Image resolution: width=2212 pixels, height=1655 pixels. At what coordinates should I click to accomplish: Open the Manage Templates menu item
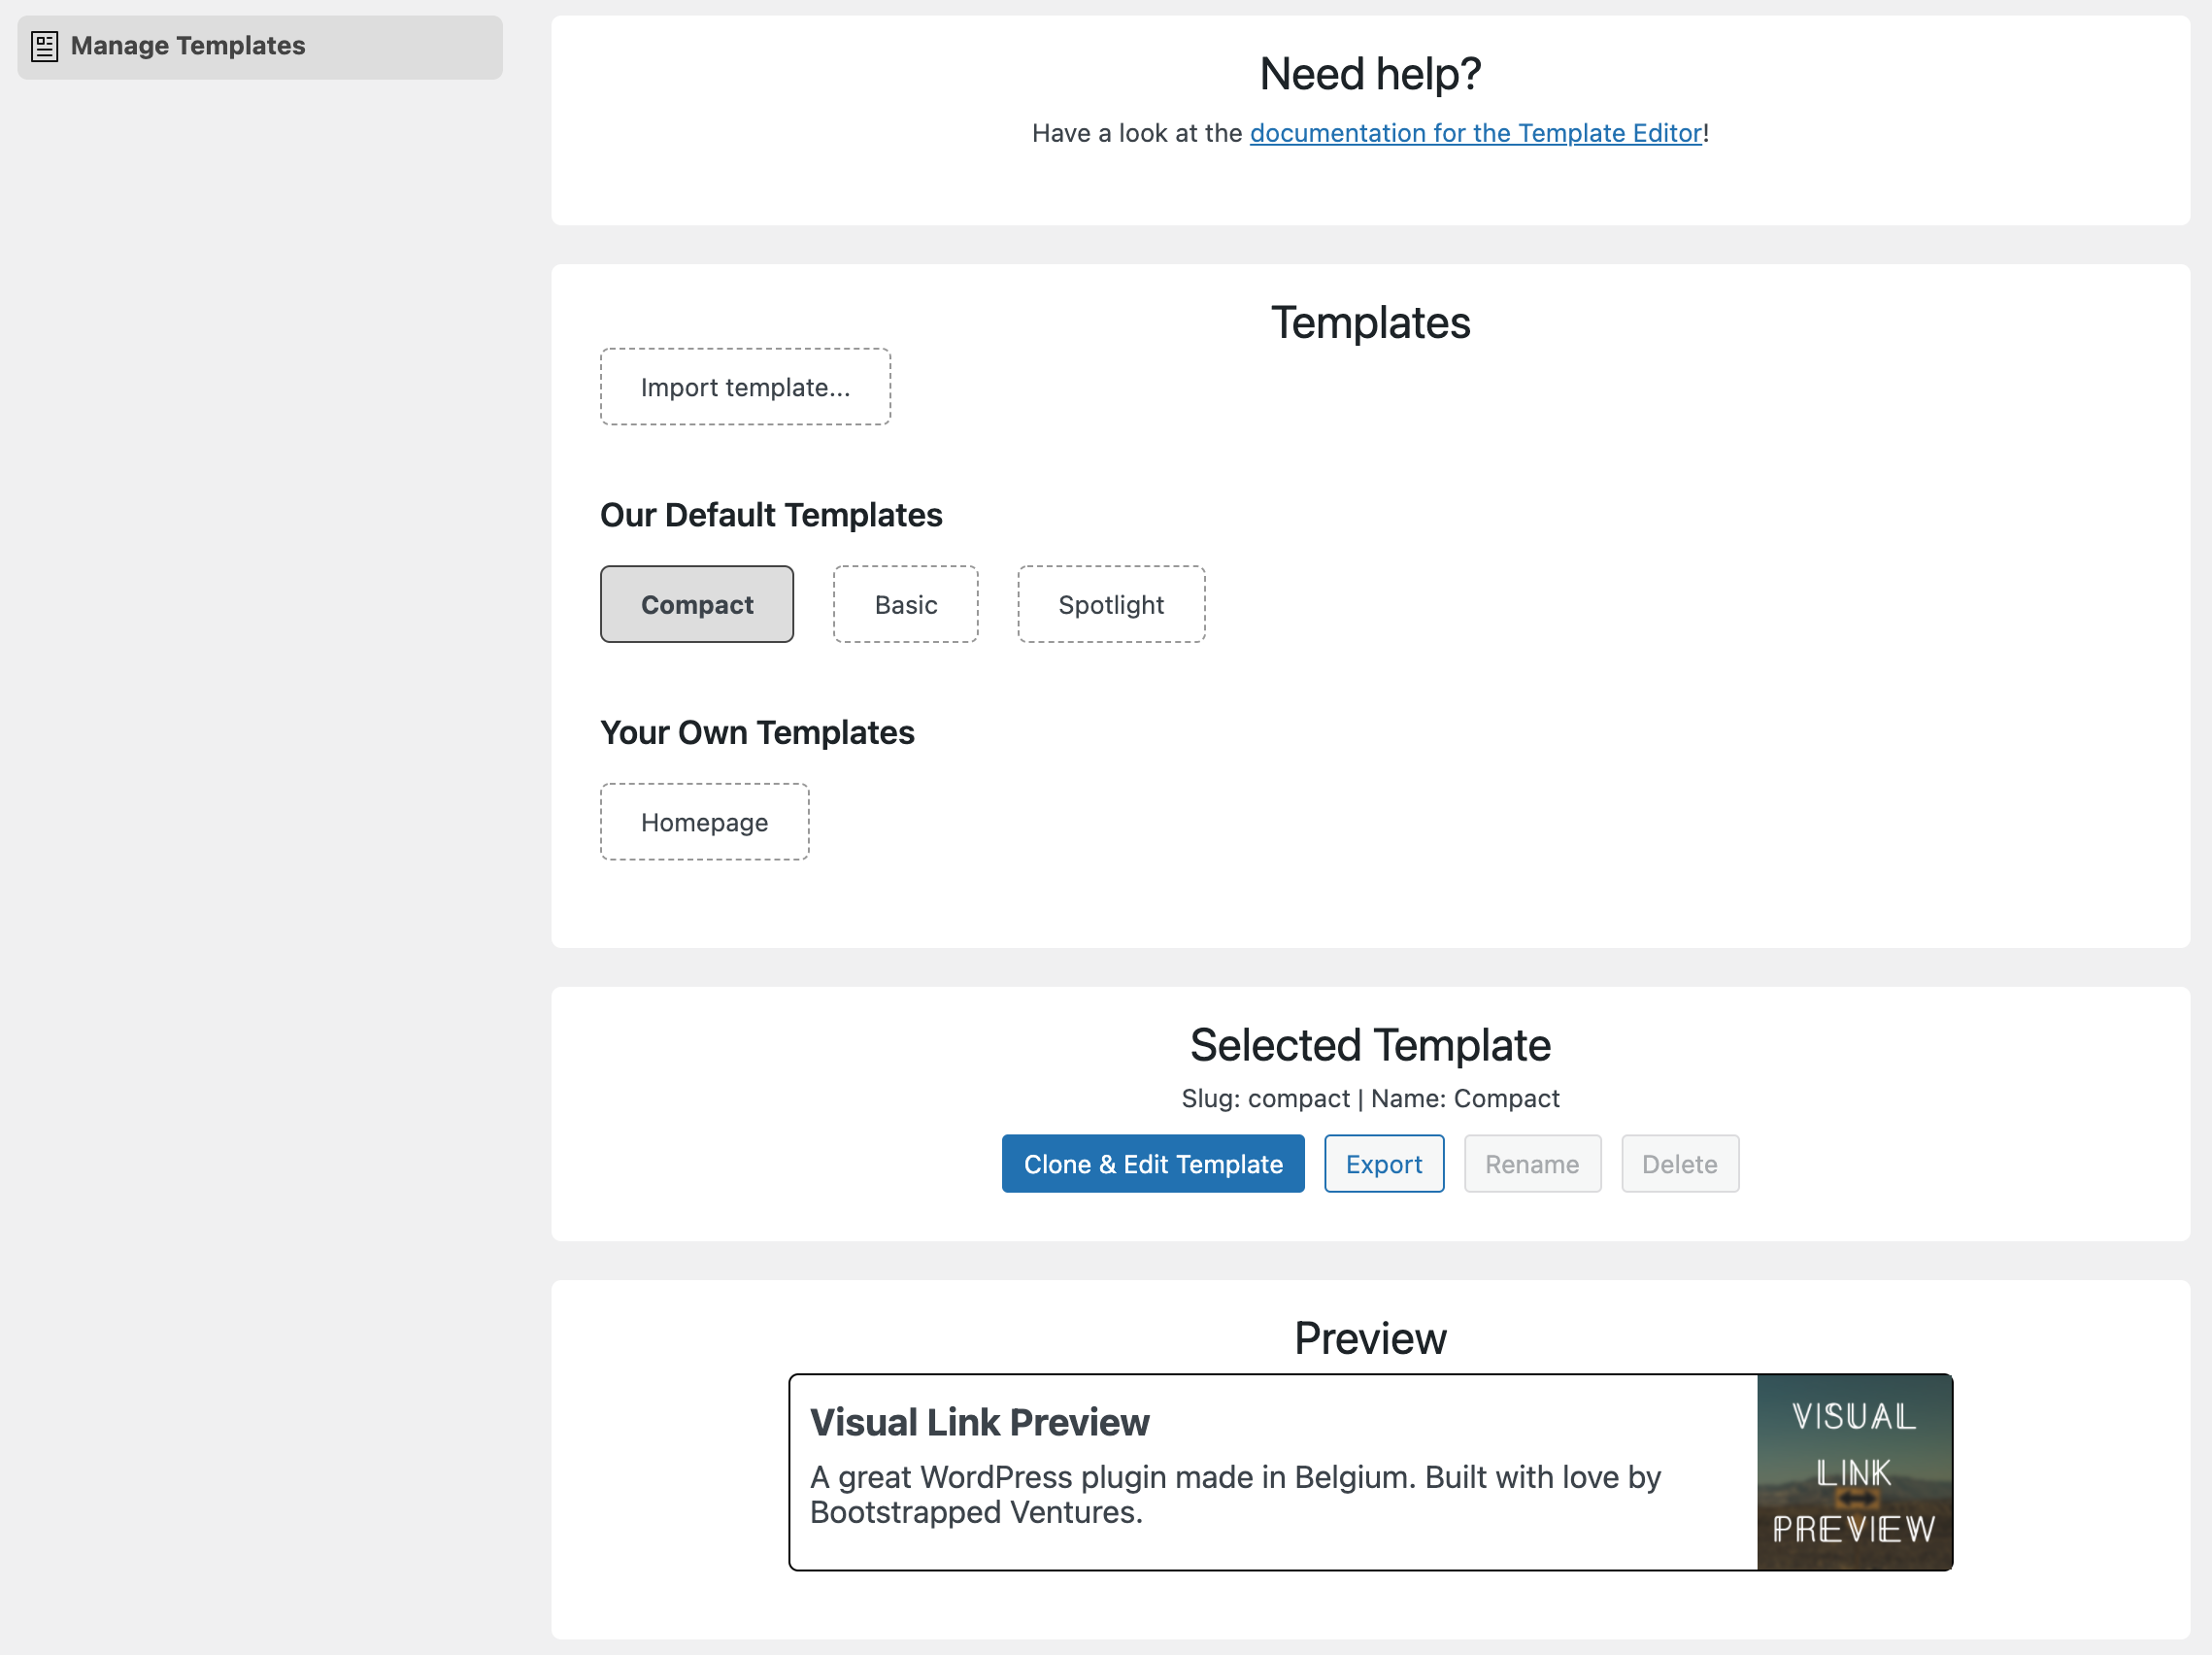tap(260, 47)
